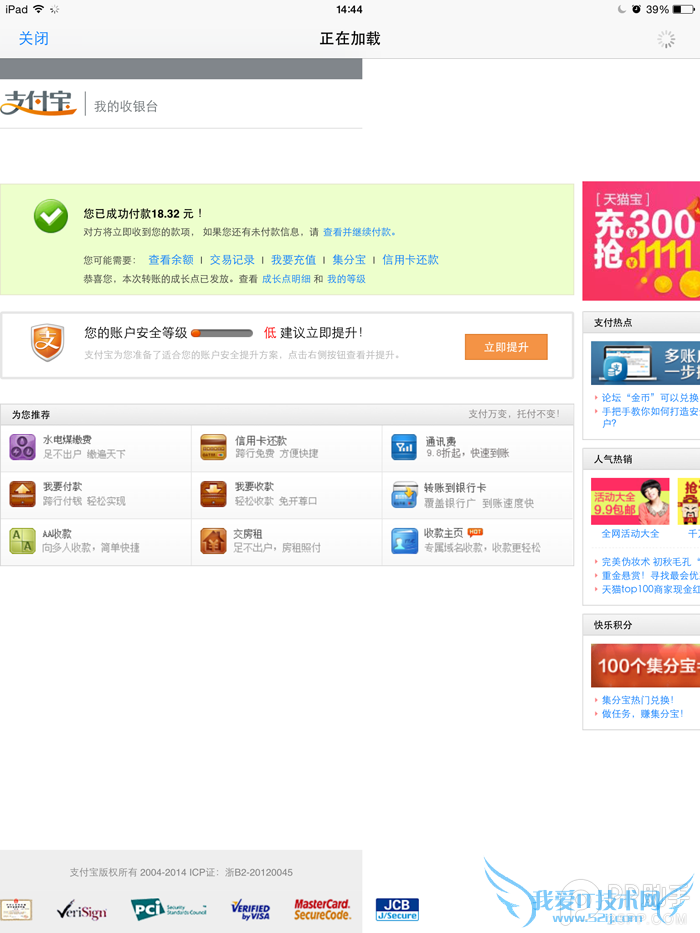The width and height of the screenshot is (700, 933).
Task: Open the 通讯费 text entry
Action: pyautogui.click(x=440, y=441)
